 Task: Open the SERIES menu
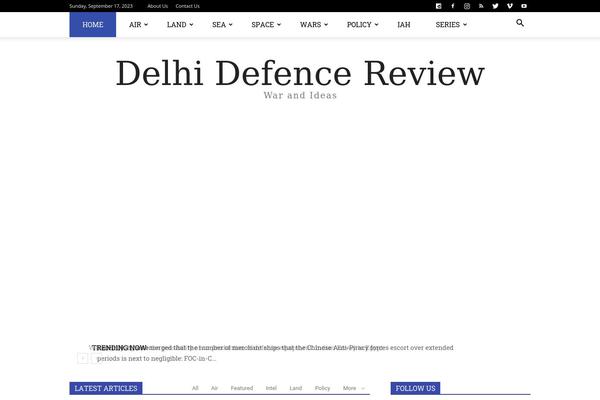pos(451,24)
